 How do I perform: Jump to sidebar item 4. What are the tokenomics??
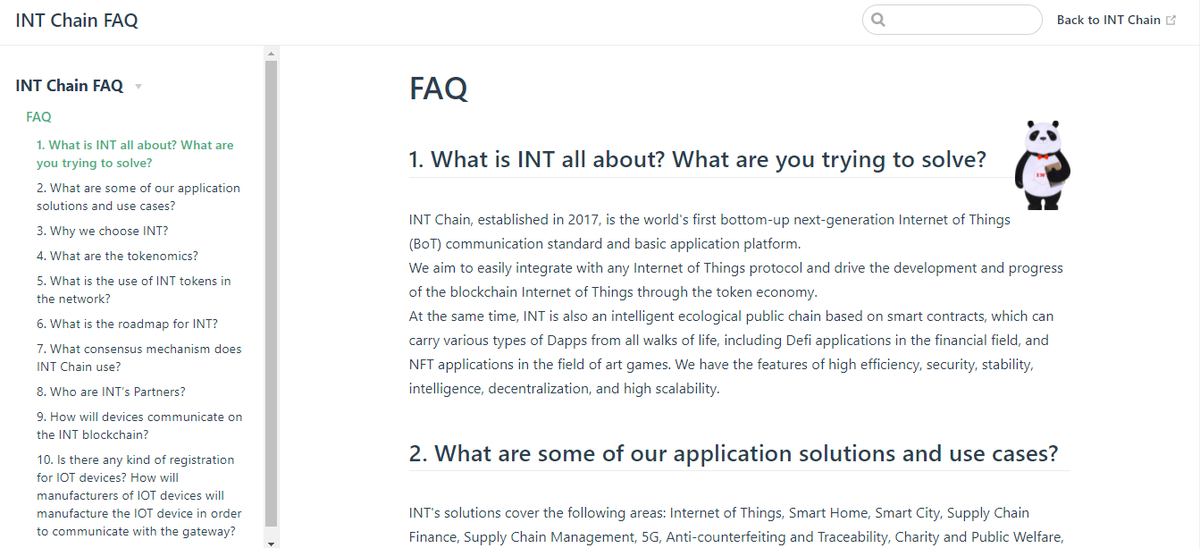click(117, 256)
